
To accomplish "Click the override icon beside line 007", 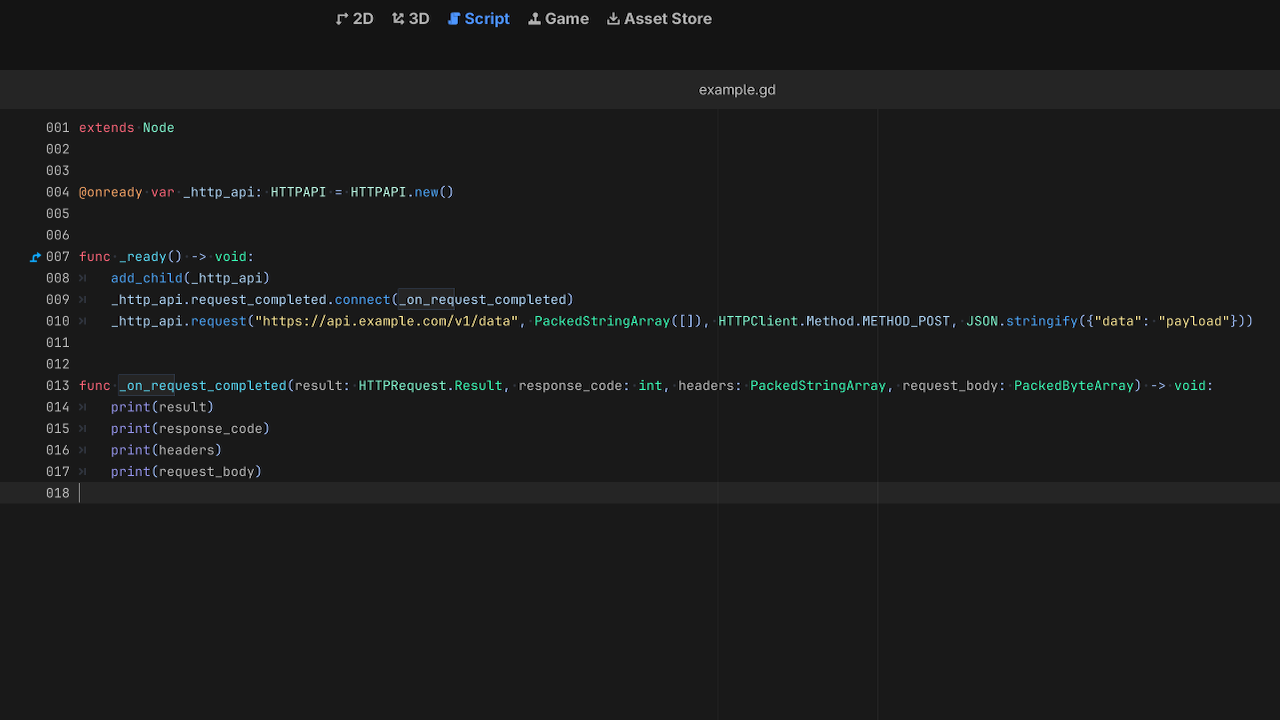I will (36, 257).
